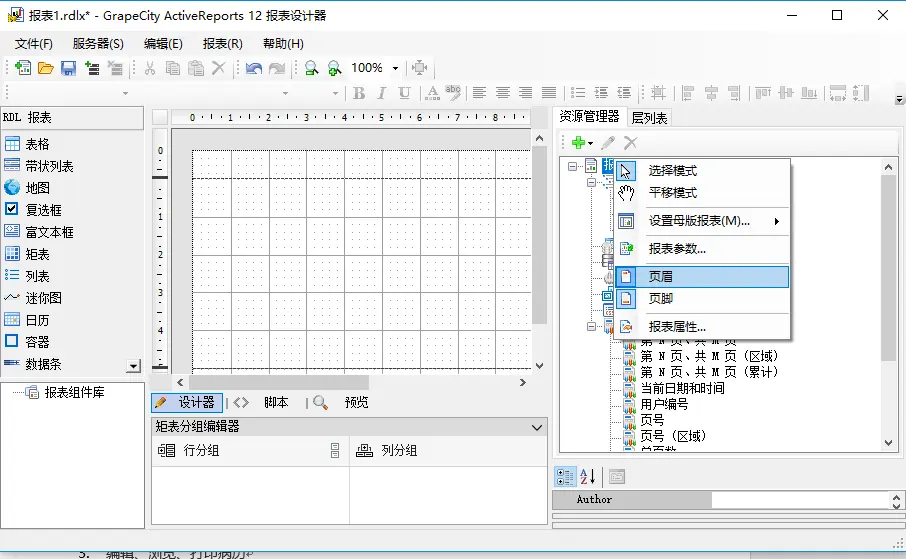Open the 文件(F) menu
The width and height of the screenshot is (906, 559).
pos(34,44)
